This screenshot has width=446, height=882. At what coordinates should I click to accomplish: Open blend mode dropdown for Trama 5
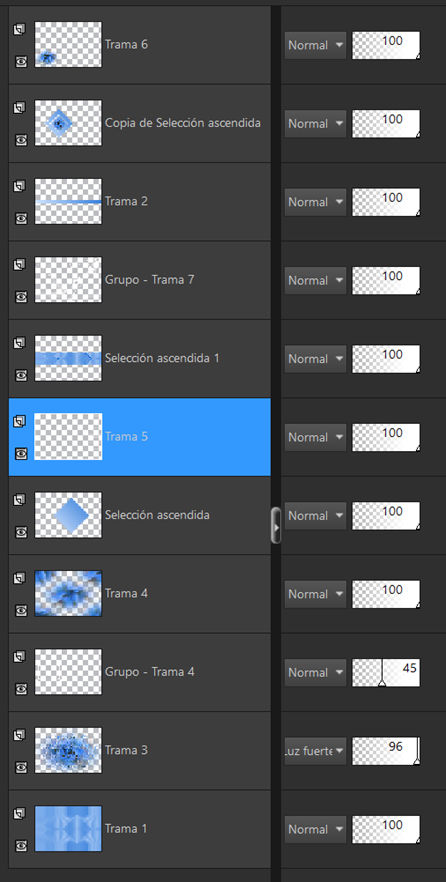pos(315,437)
